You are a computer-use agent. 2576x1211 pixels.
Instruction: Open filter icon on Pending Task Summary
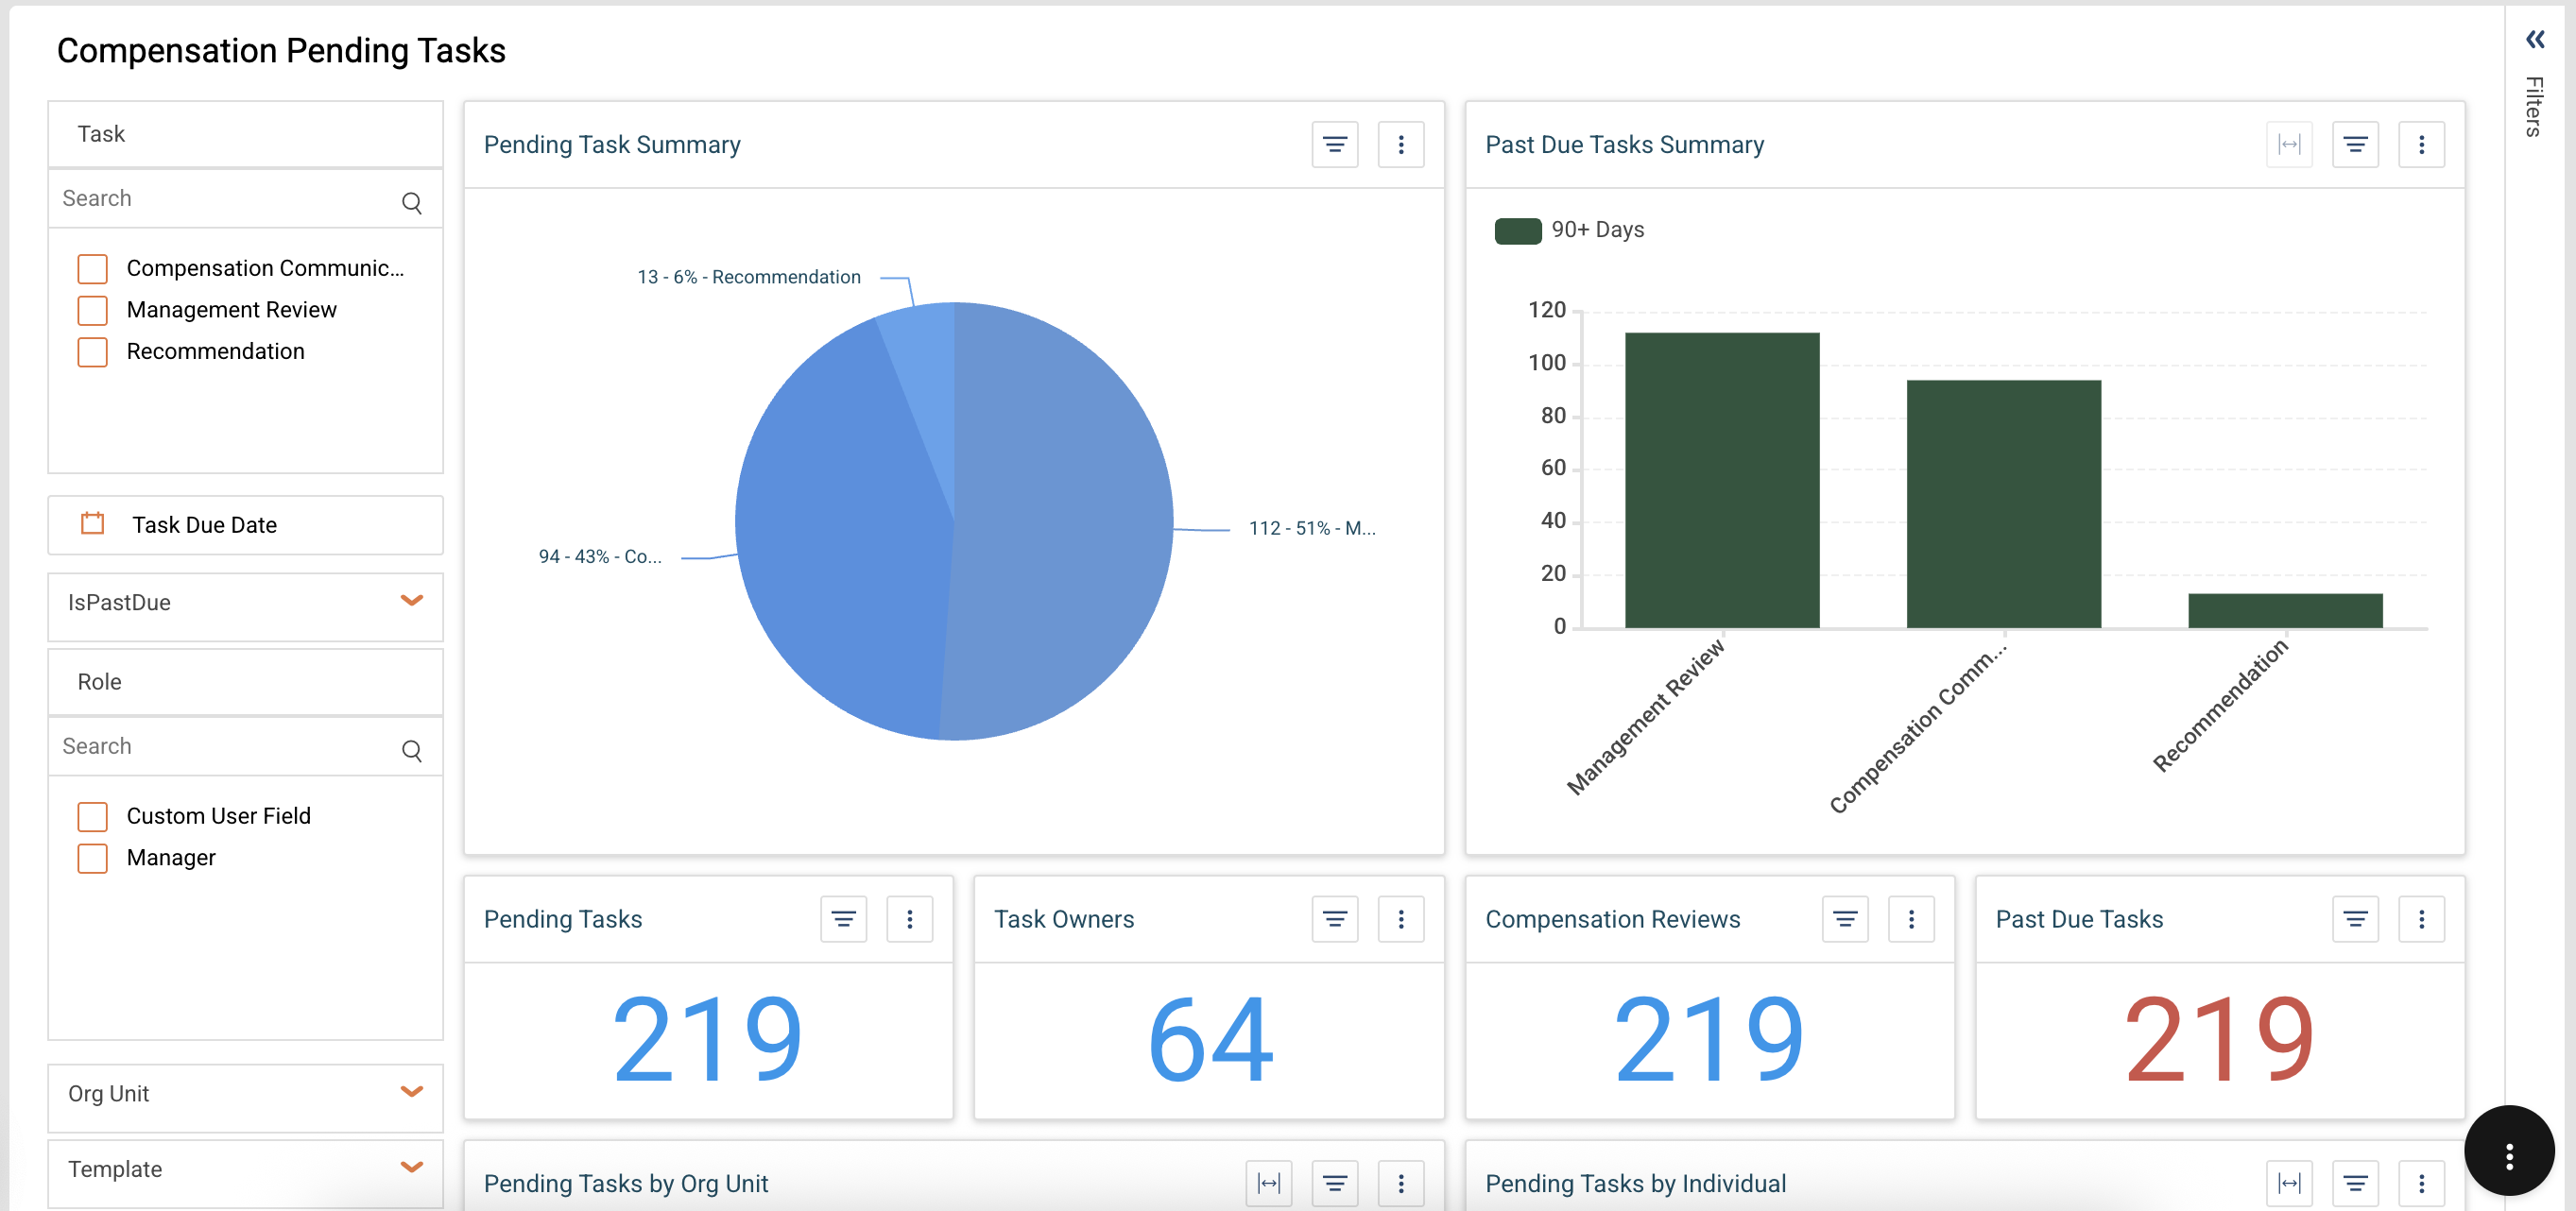(1334, 145)
